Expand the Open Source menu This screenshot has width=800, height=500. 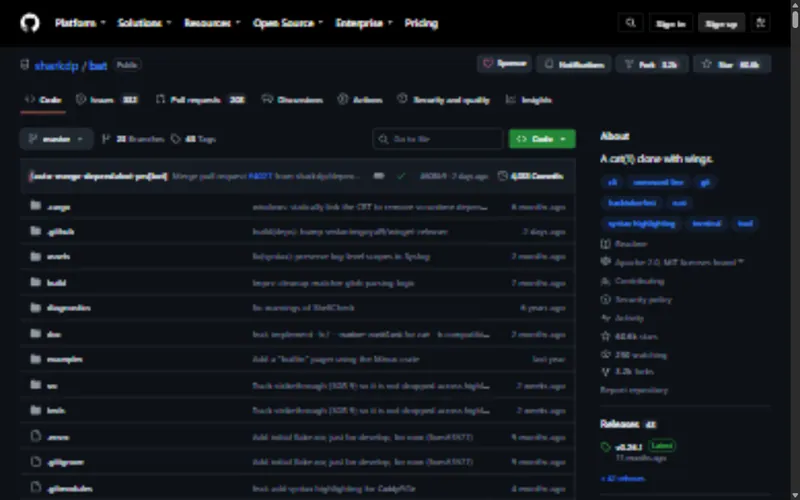(288, 23)
